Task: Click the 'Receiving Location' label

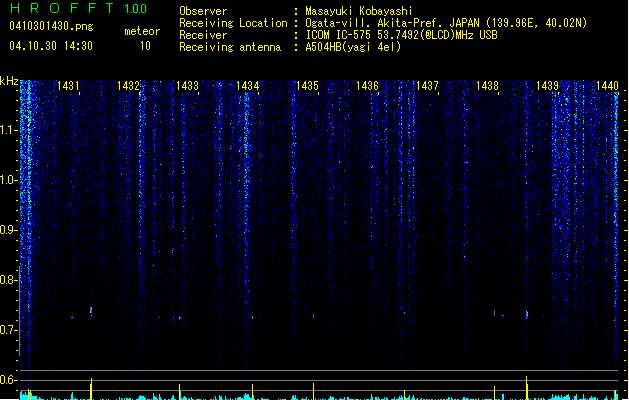Action: (233, 23)
